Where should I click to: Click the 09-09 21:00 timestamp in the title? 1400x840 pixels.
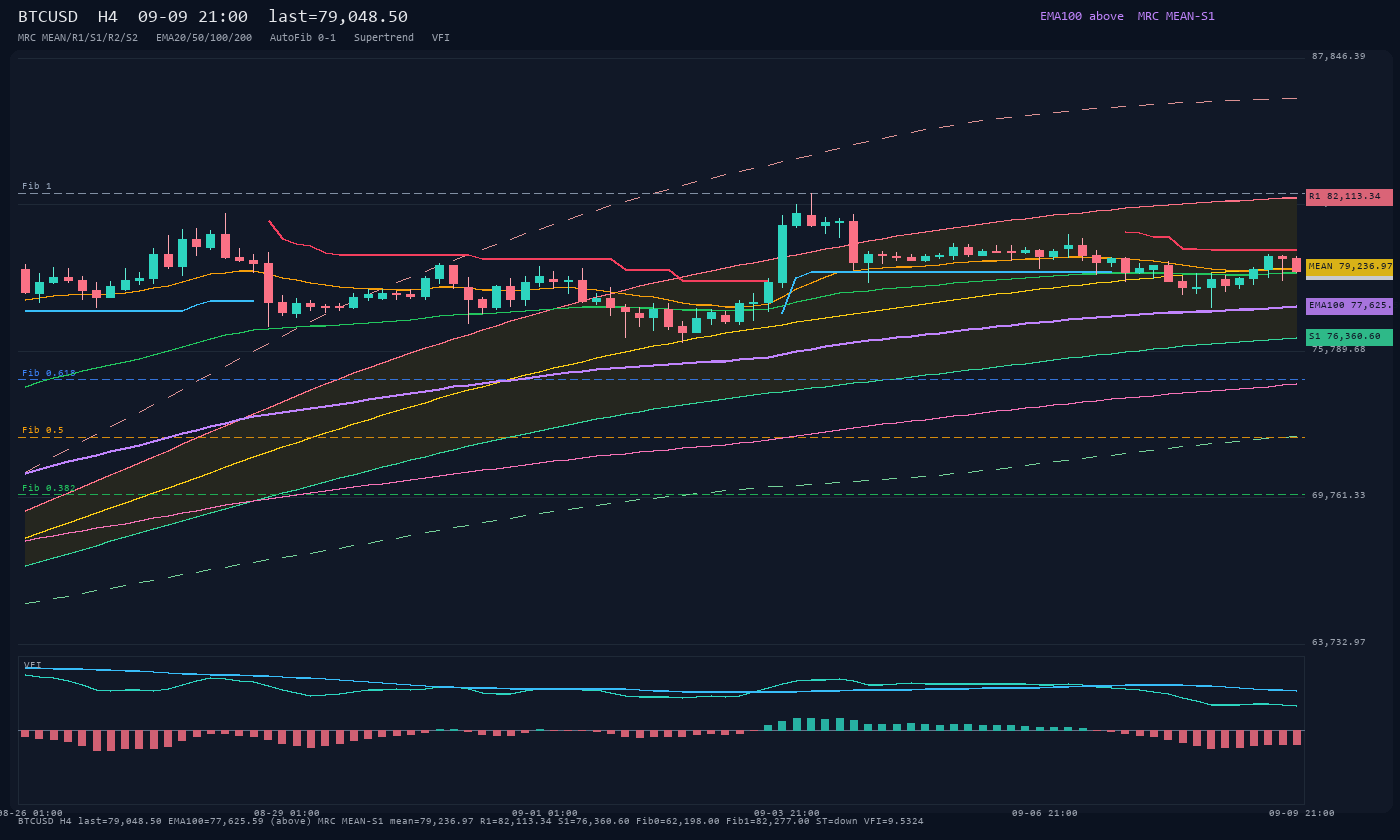(193, 17)
